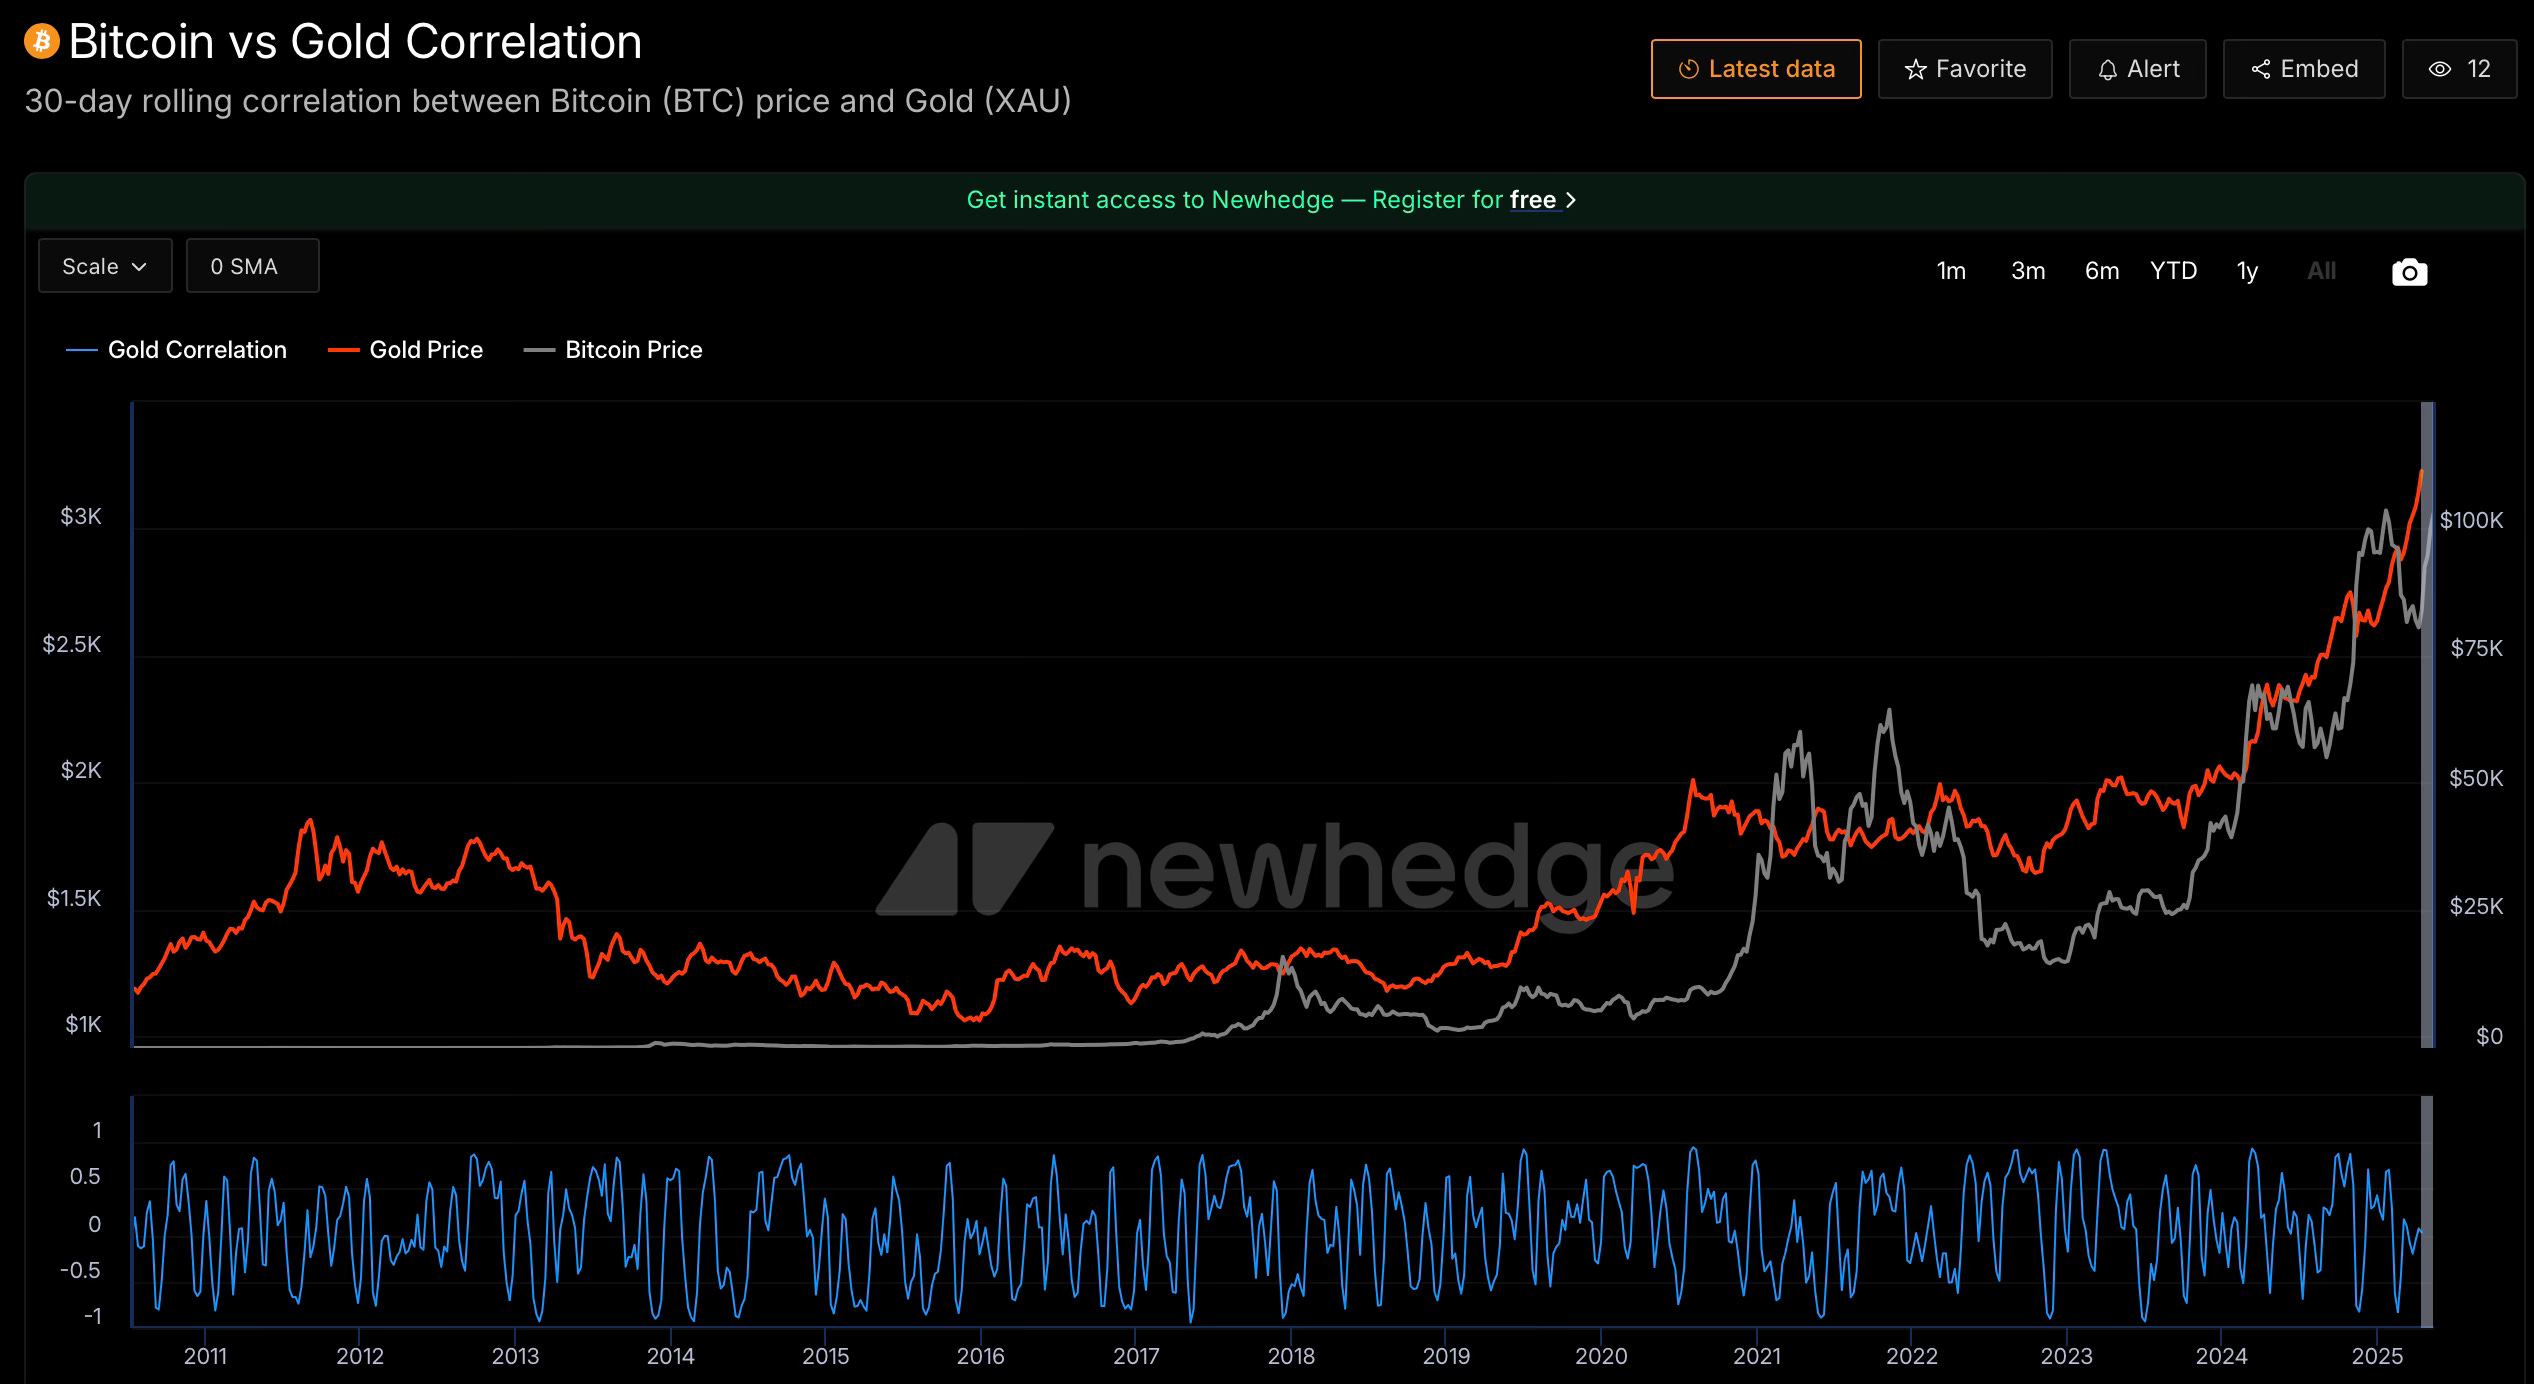Open the Scale dropdown
This screenshot has height=1384, width=2534.
click(x=105, y=266)
